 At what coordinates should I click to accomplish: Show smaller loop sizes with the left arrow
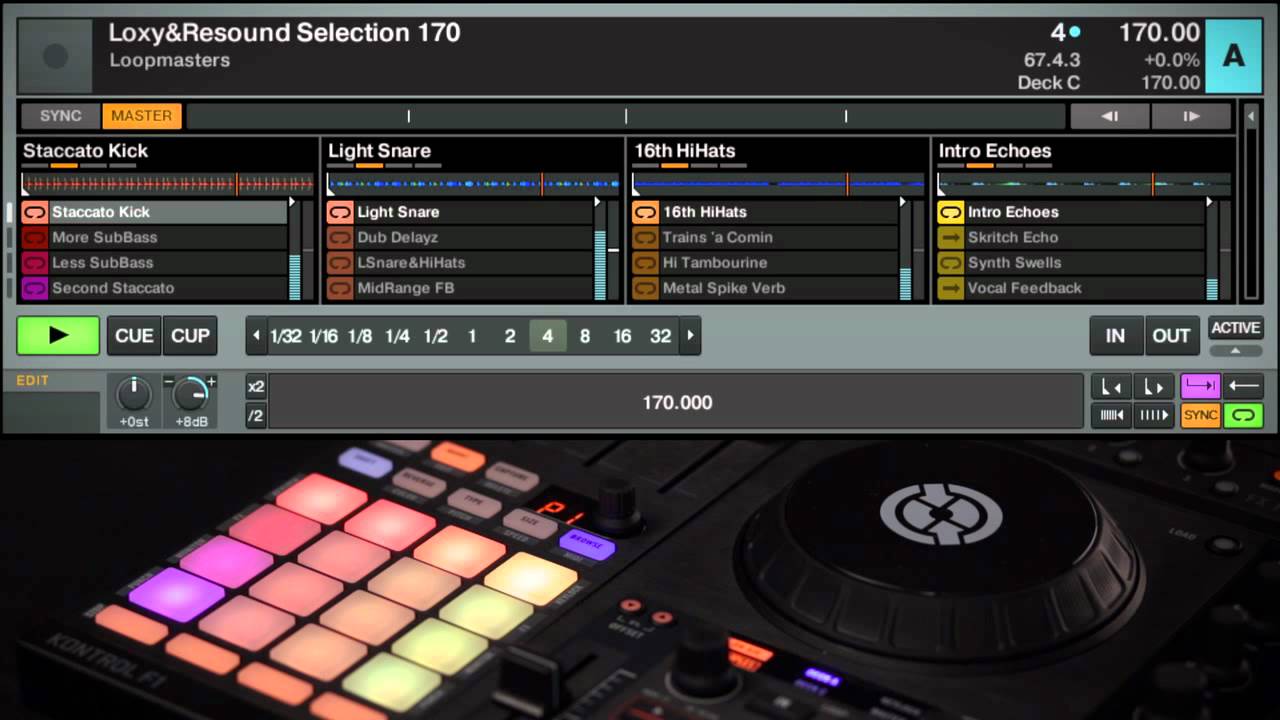[x=256, y=336]
